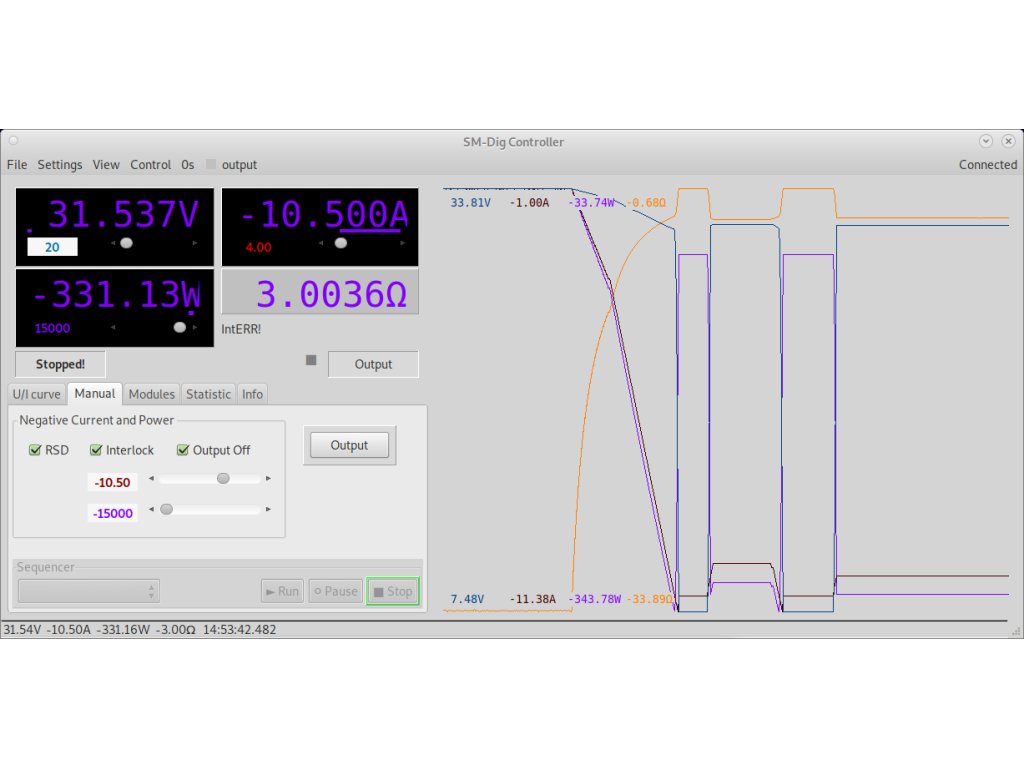Click the right arrow of the voltage slider
The image size is (1024, 768).
(195, 243)
